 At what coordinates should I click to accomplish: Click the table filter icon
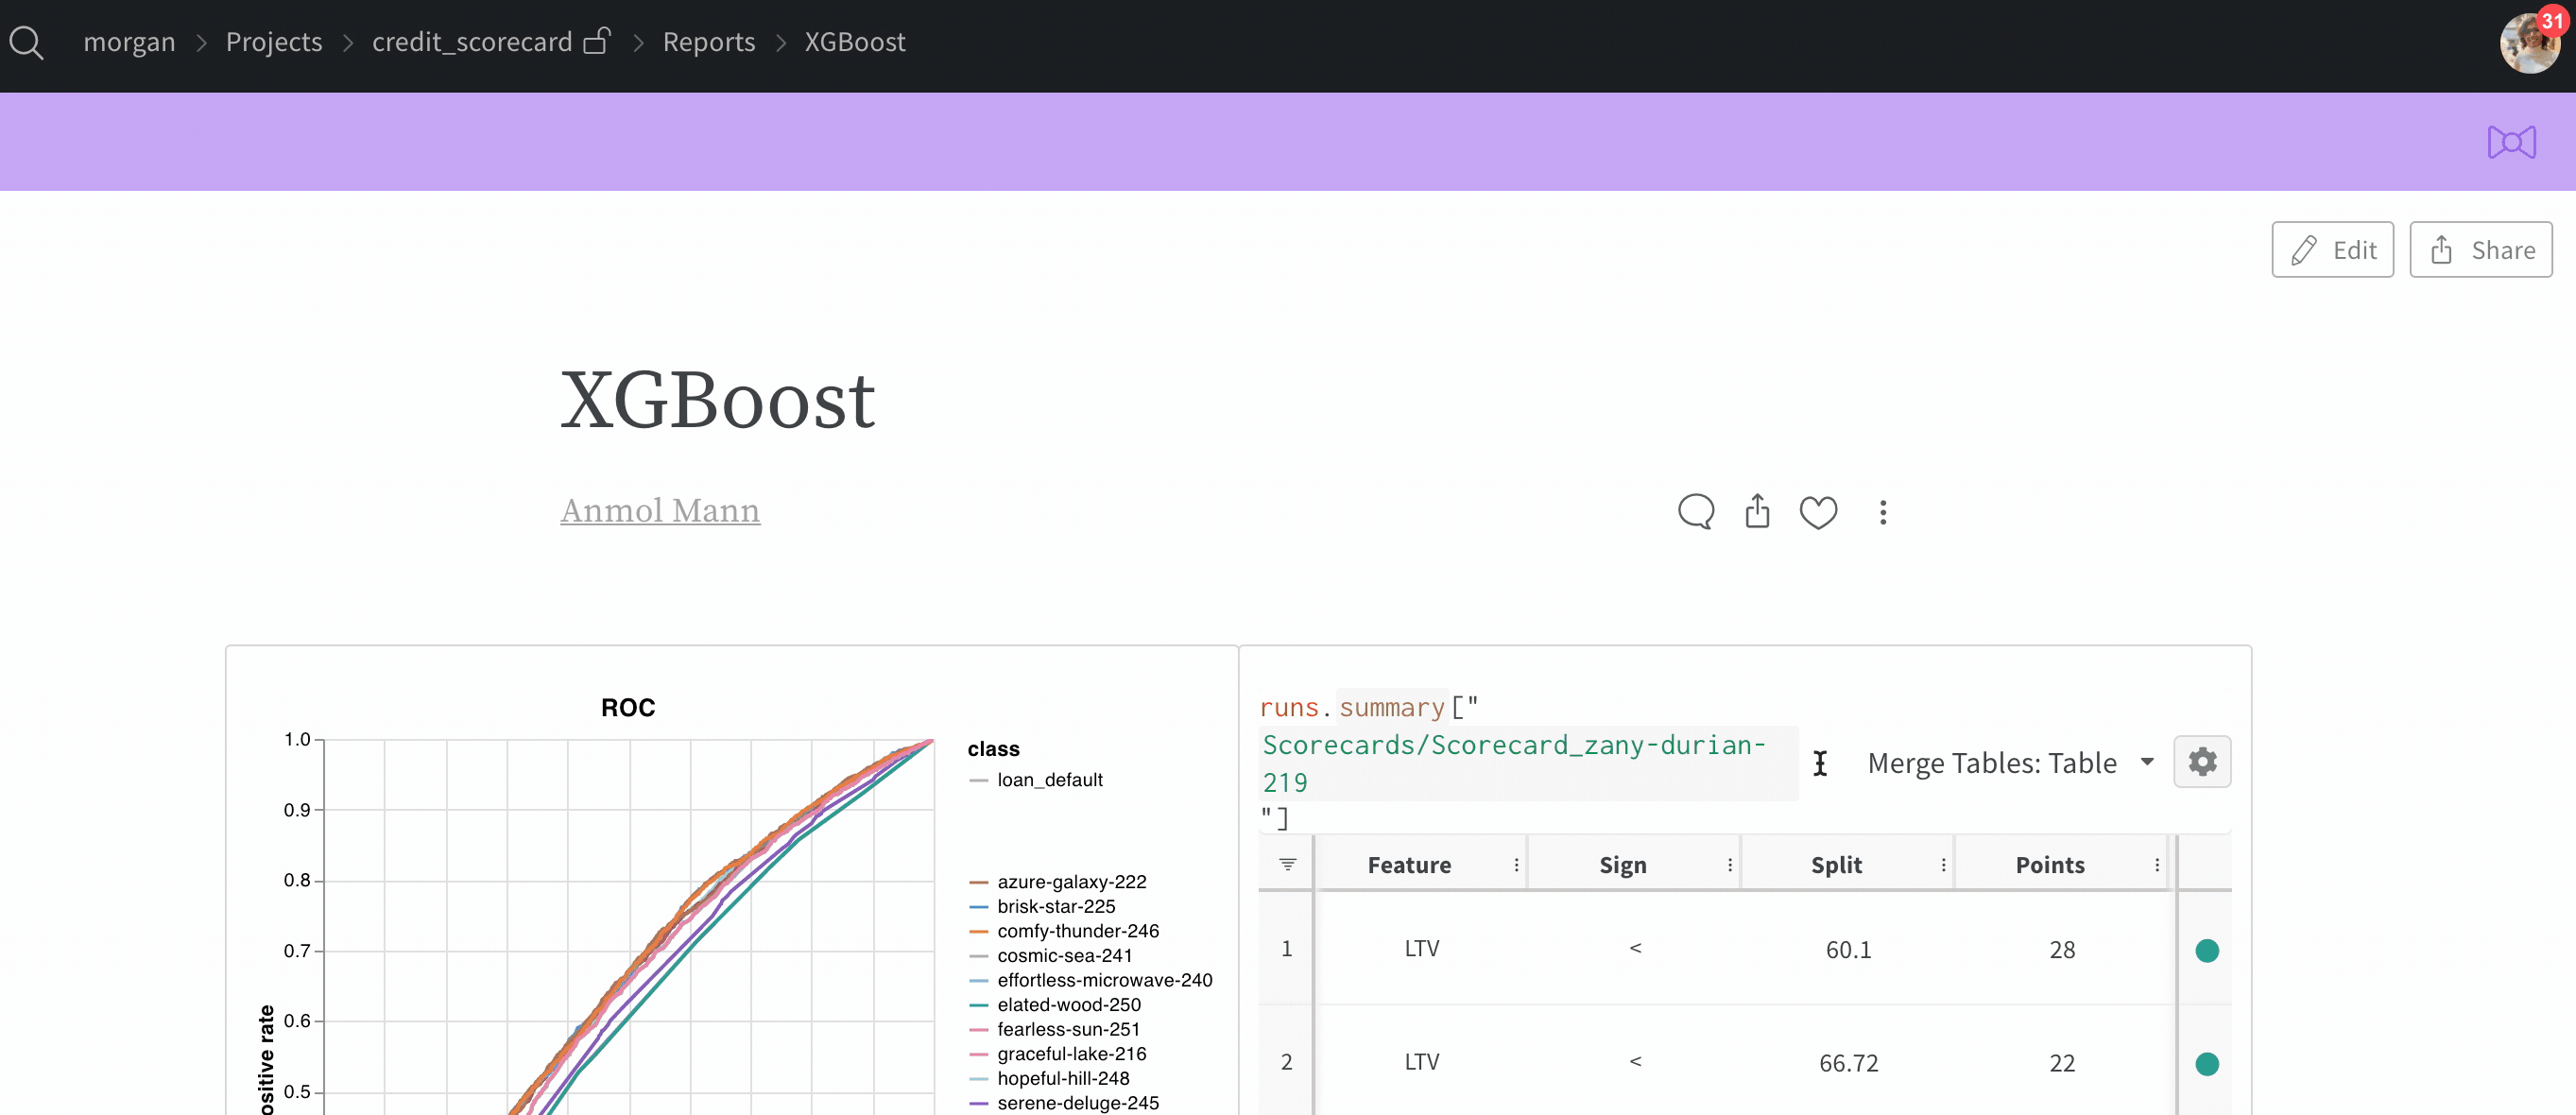click(x=1287, y=864)
